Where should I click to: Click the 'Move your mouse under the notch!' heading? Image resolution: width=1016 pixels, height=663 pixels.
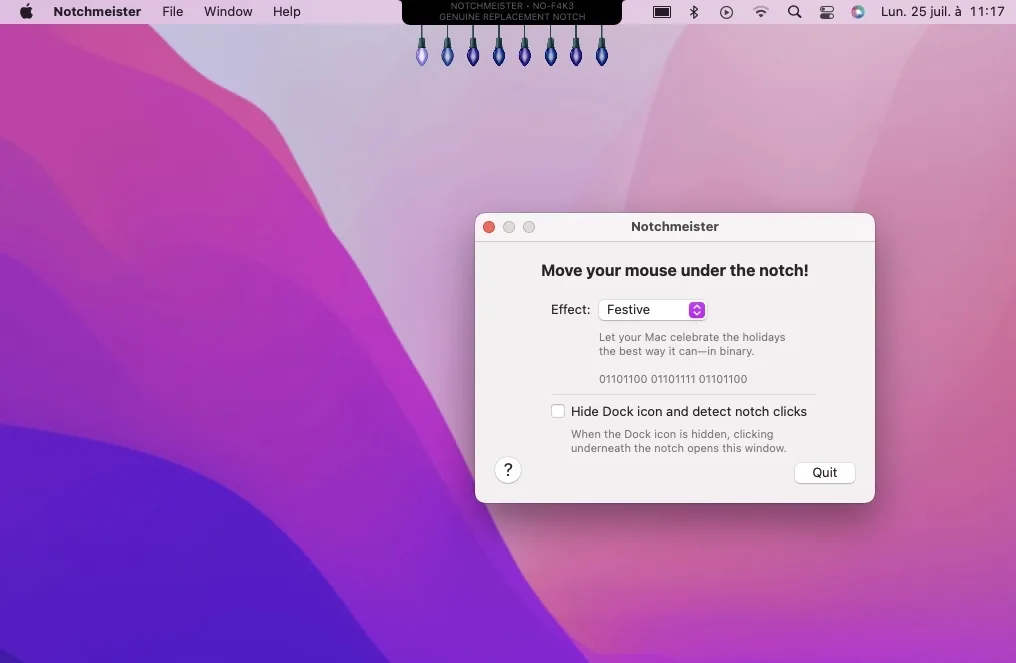675,270
